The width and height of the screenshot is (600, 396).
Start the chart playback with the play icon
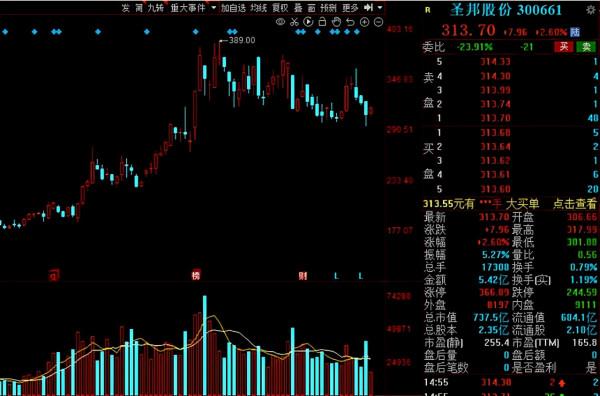click(x=308, y=22)
